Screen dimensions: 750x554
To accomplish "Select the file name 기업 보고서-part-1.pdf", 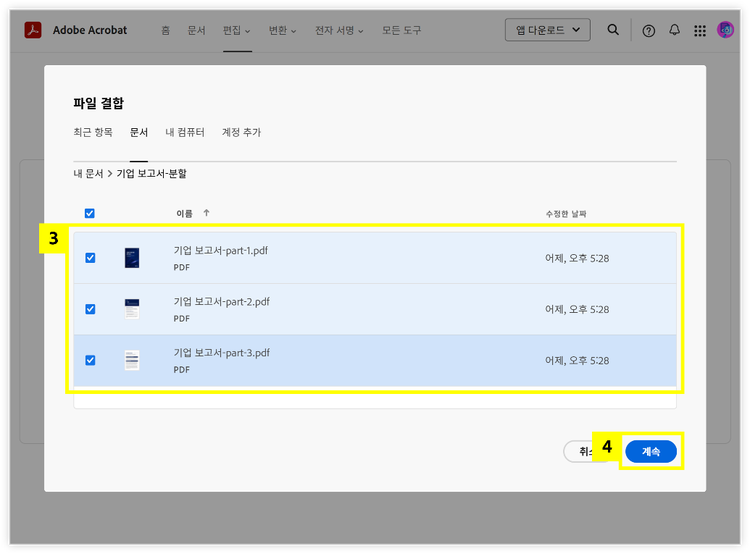I will click(x=221, y=251).
